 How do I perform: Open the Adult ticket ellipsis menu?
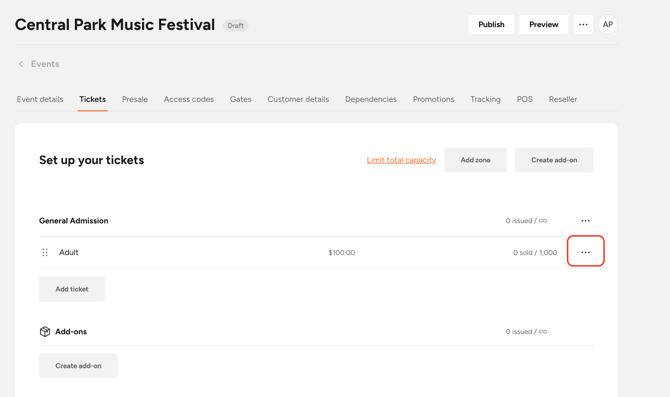585,252
